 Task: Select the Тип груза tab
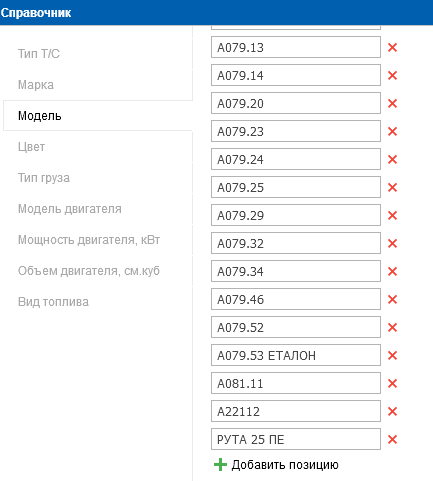coord(44,178)
